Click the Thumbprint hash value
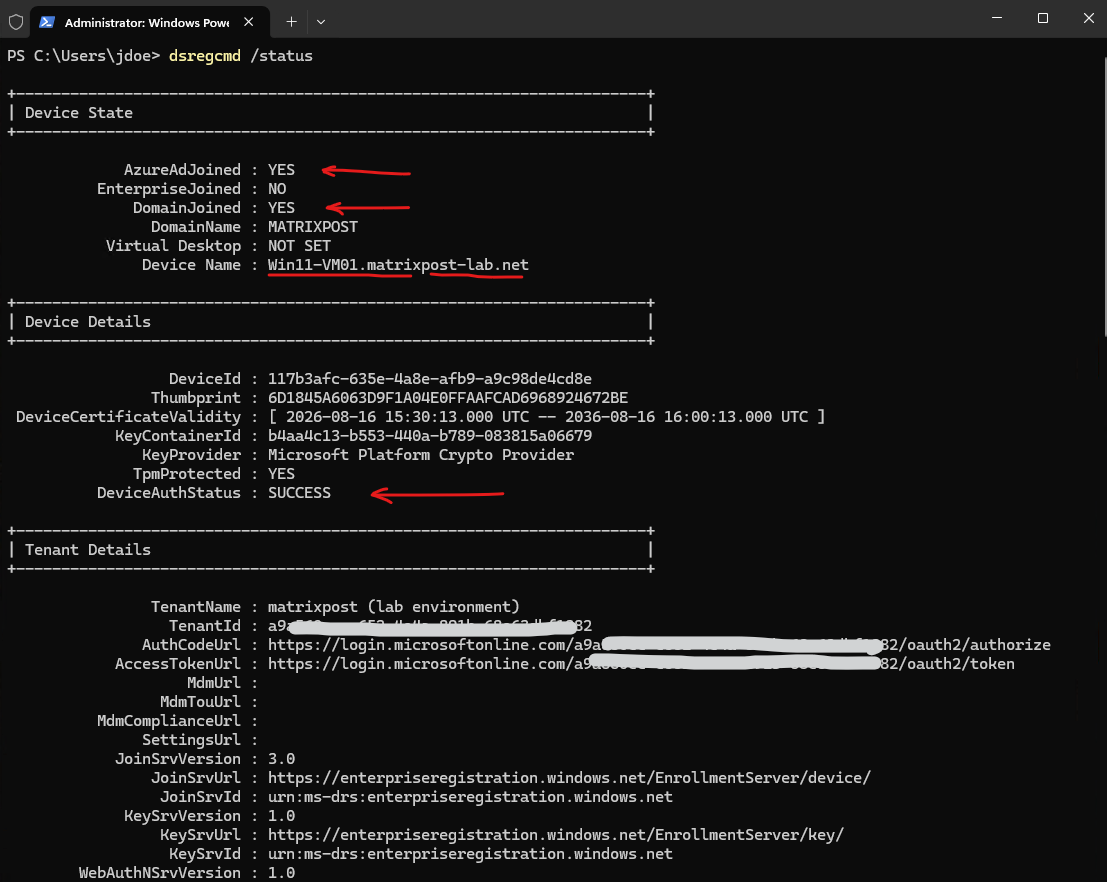 [x=448, y=398]
